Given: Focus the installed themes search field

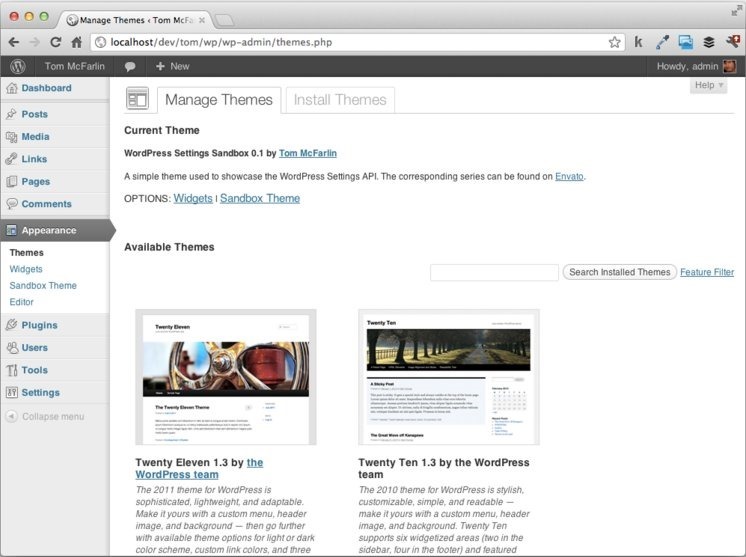Looking at the screenshot, I should click(x=494, y=273).
